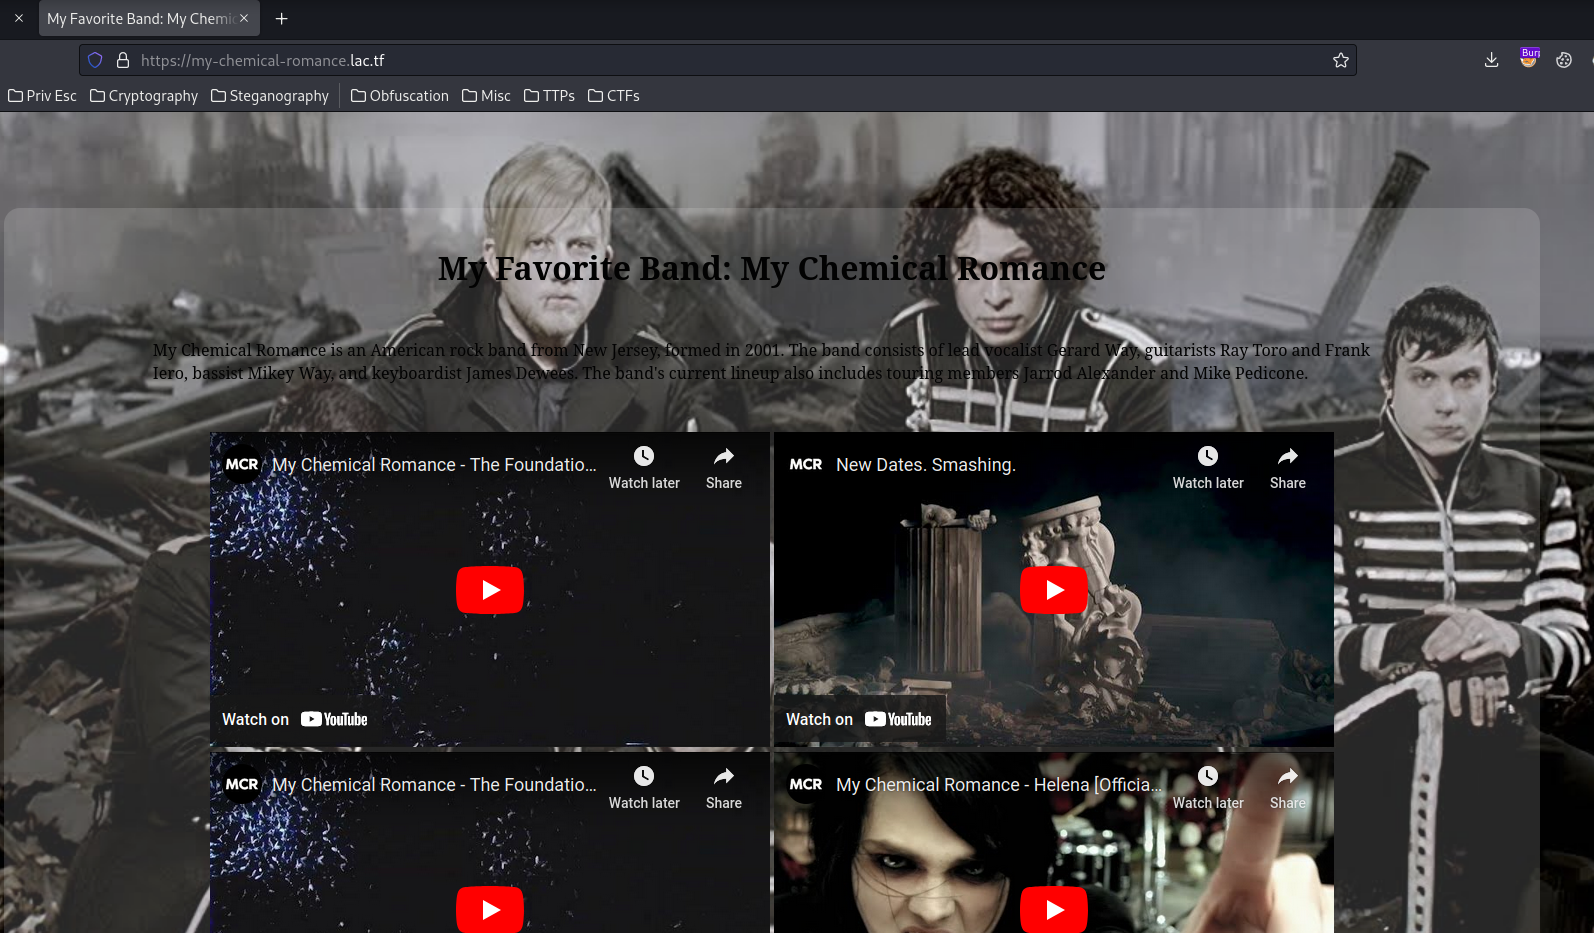Click MCR channel logo on Helena video
Viewport: 1594px width, 933px height.
[x=806, y=784]
